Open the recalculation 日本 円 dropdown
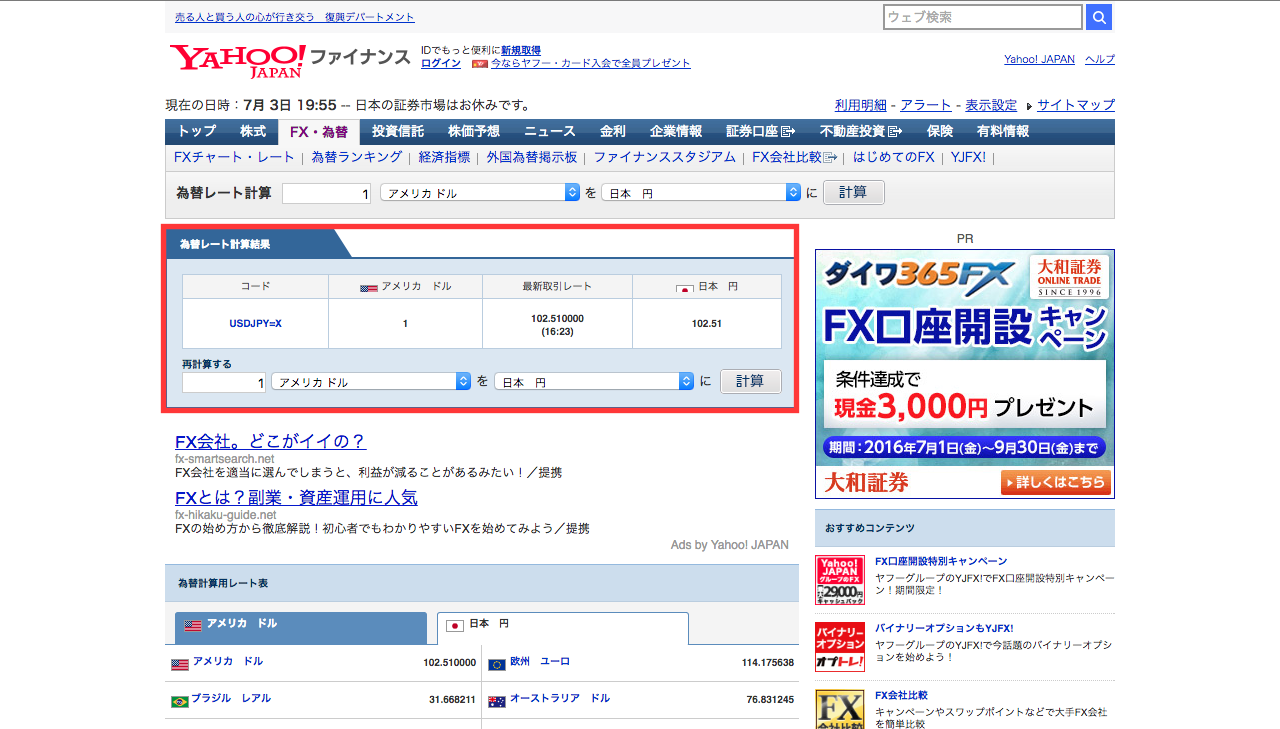The width and height of the screenshot is (1280, 729). (x=594, y=382)
